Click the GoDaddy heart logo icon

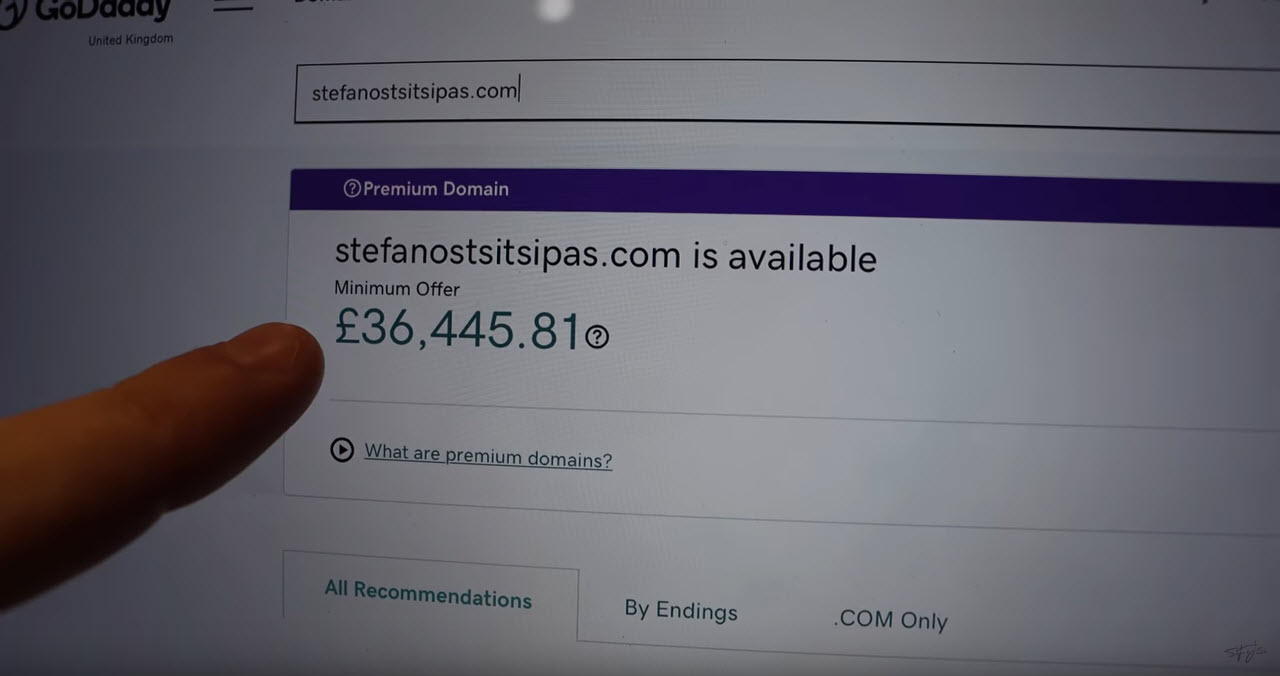(10, 12)
